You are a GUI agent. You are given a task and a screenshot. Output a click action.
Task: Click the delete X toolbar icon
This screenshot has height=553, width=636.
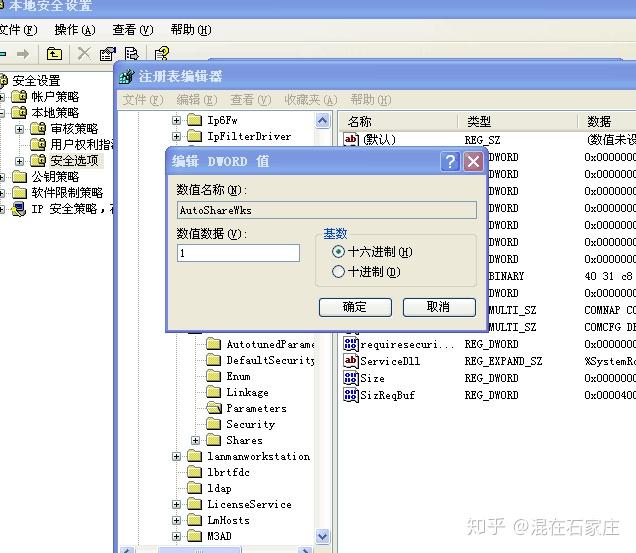[x=84, y=54]
